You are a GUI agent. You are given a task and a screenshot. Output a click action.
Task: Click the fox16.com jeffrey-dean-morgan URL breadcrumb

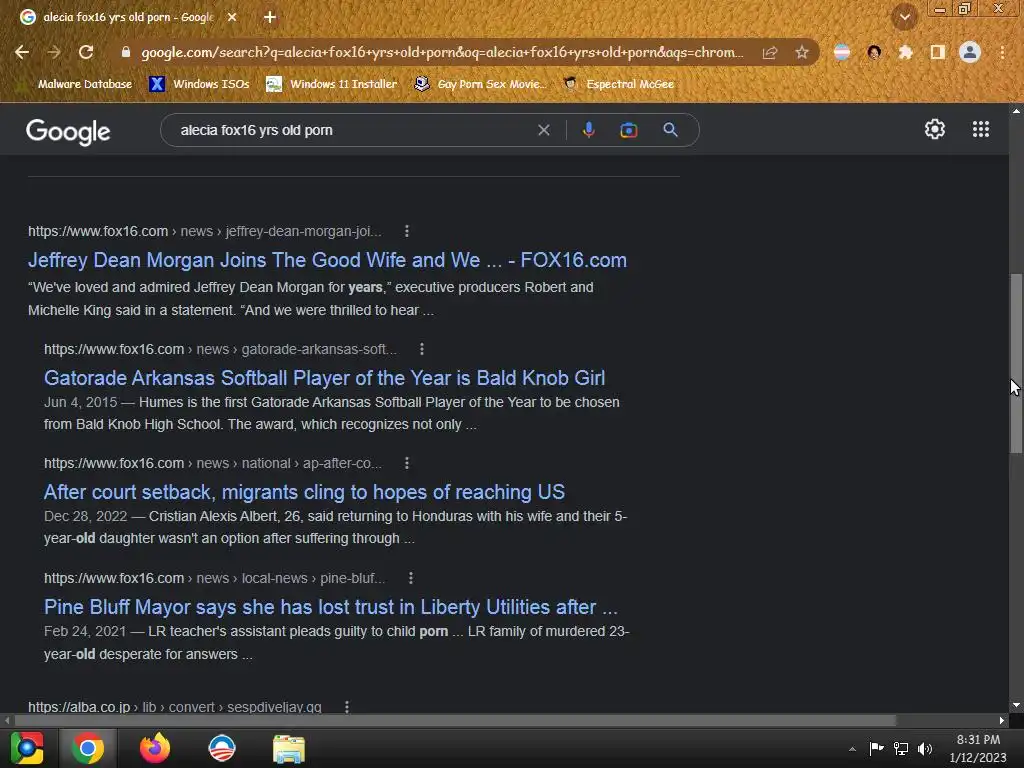[x=205, y=231]
